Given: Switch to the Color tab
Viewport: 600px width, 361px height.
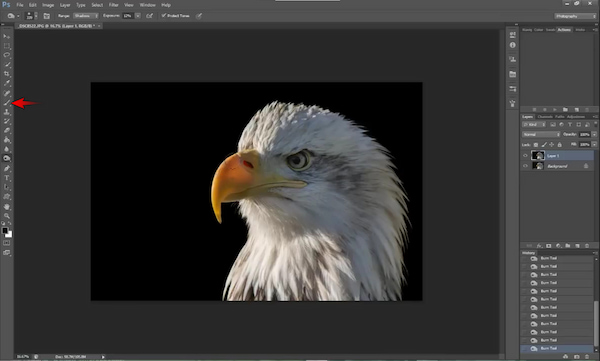Looking at the screenshot, I should pyautogui.click(x=538, y=30).
